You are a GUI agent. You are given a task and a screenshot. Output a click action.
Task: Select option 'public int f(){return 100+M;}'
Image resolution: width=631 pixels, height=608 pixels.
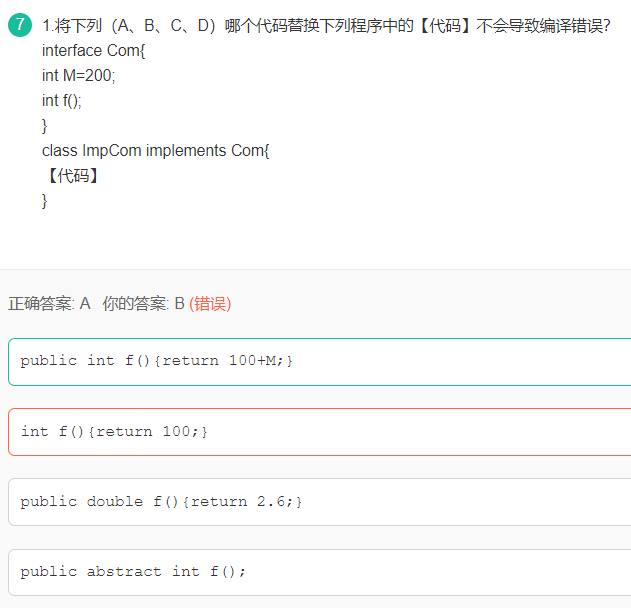(x=320, y=362)
